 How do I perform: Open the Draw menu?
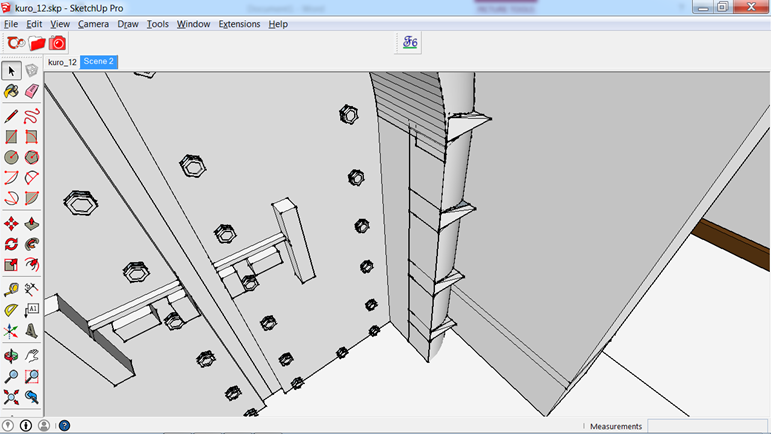(x=128, y=24)
